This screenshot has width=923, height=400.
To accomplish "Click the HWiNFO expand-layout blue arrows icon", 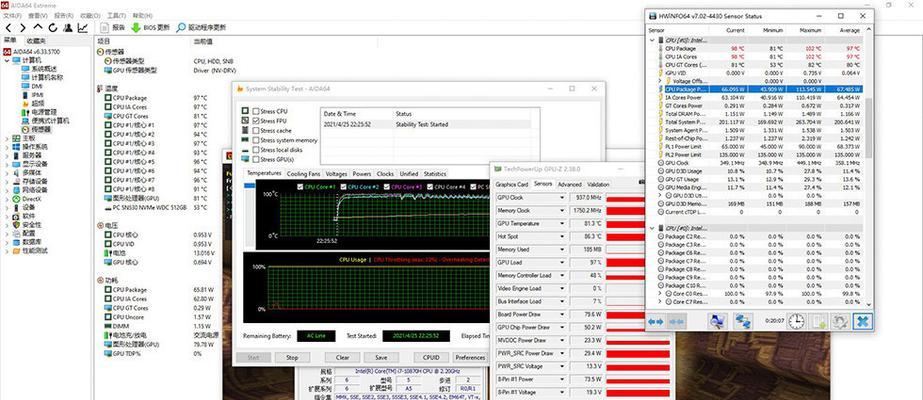I will tap(655, 321).
